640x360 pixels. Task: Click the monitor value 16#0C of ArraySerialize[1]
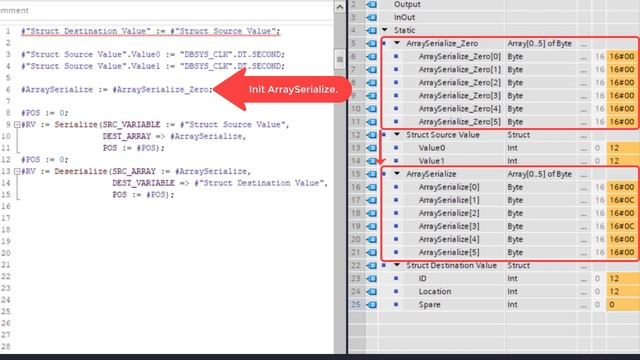(x=622, y=200)
